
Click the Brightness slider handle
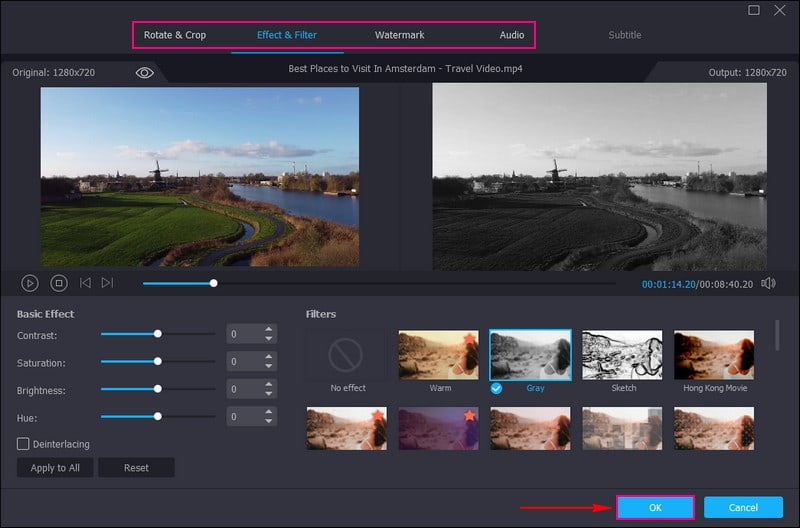(157, 388)
